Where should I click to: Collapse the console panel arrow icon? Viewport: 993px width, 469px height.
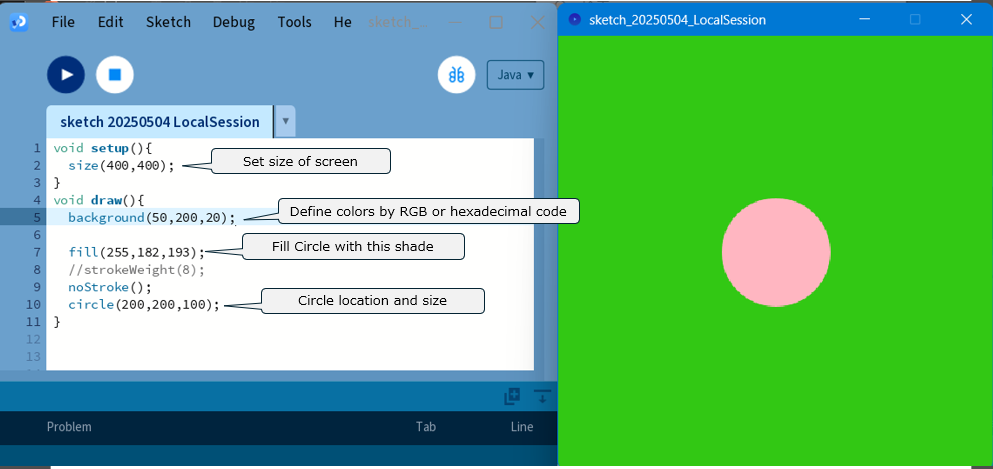point(542,397)
